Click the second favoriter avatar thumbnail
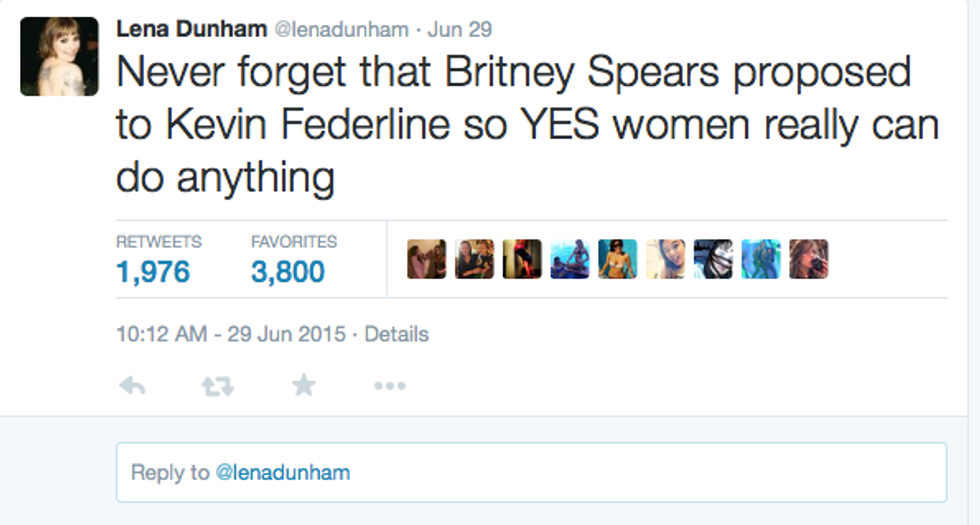Screen dimensions: 980x525 (x=474, y=259)
